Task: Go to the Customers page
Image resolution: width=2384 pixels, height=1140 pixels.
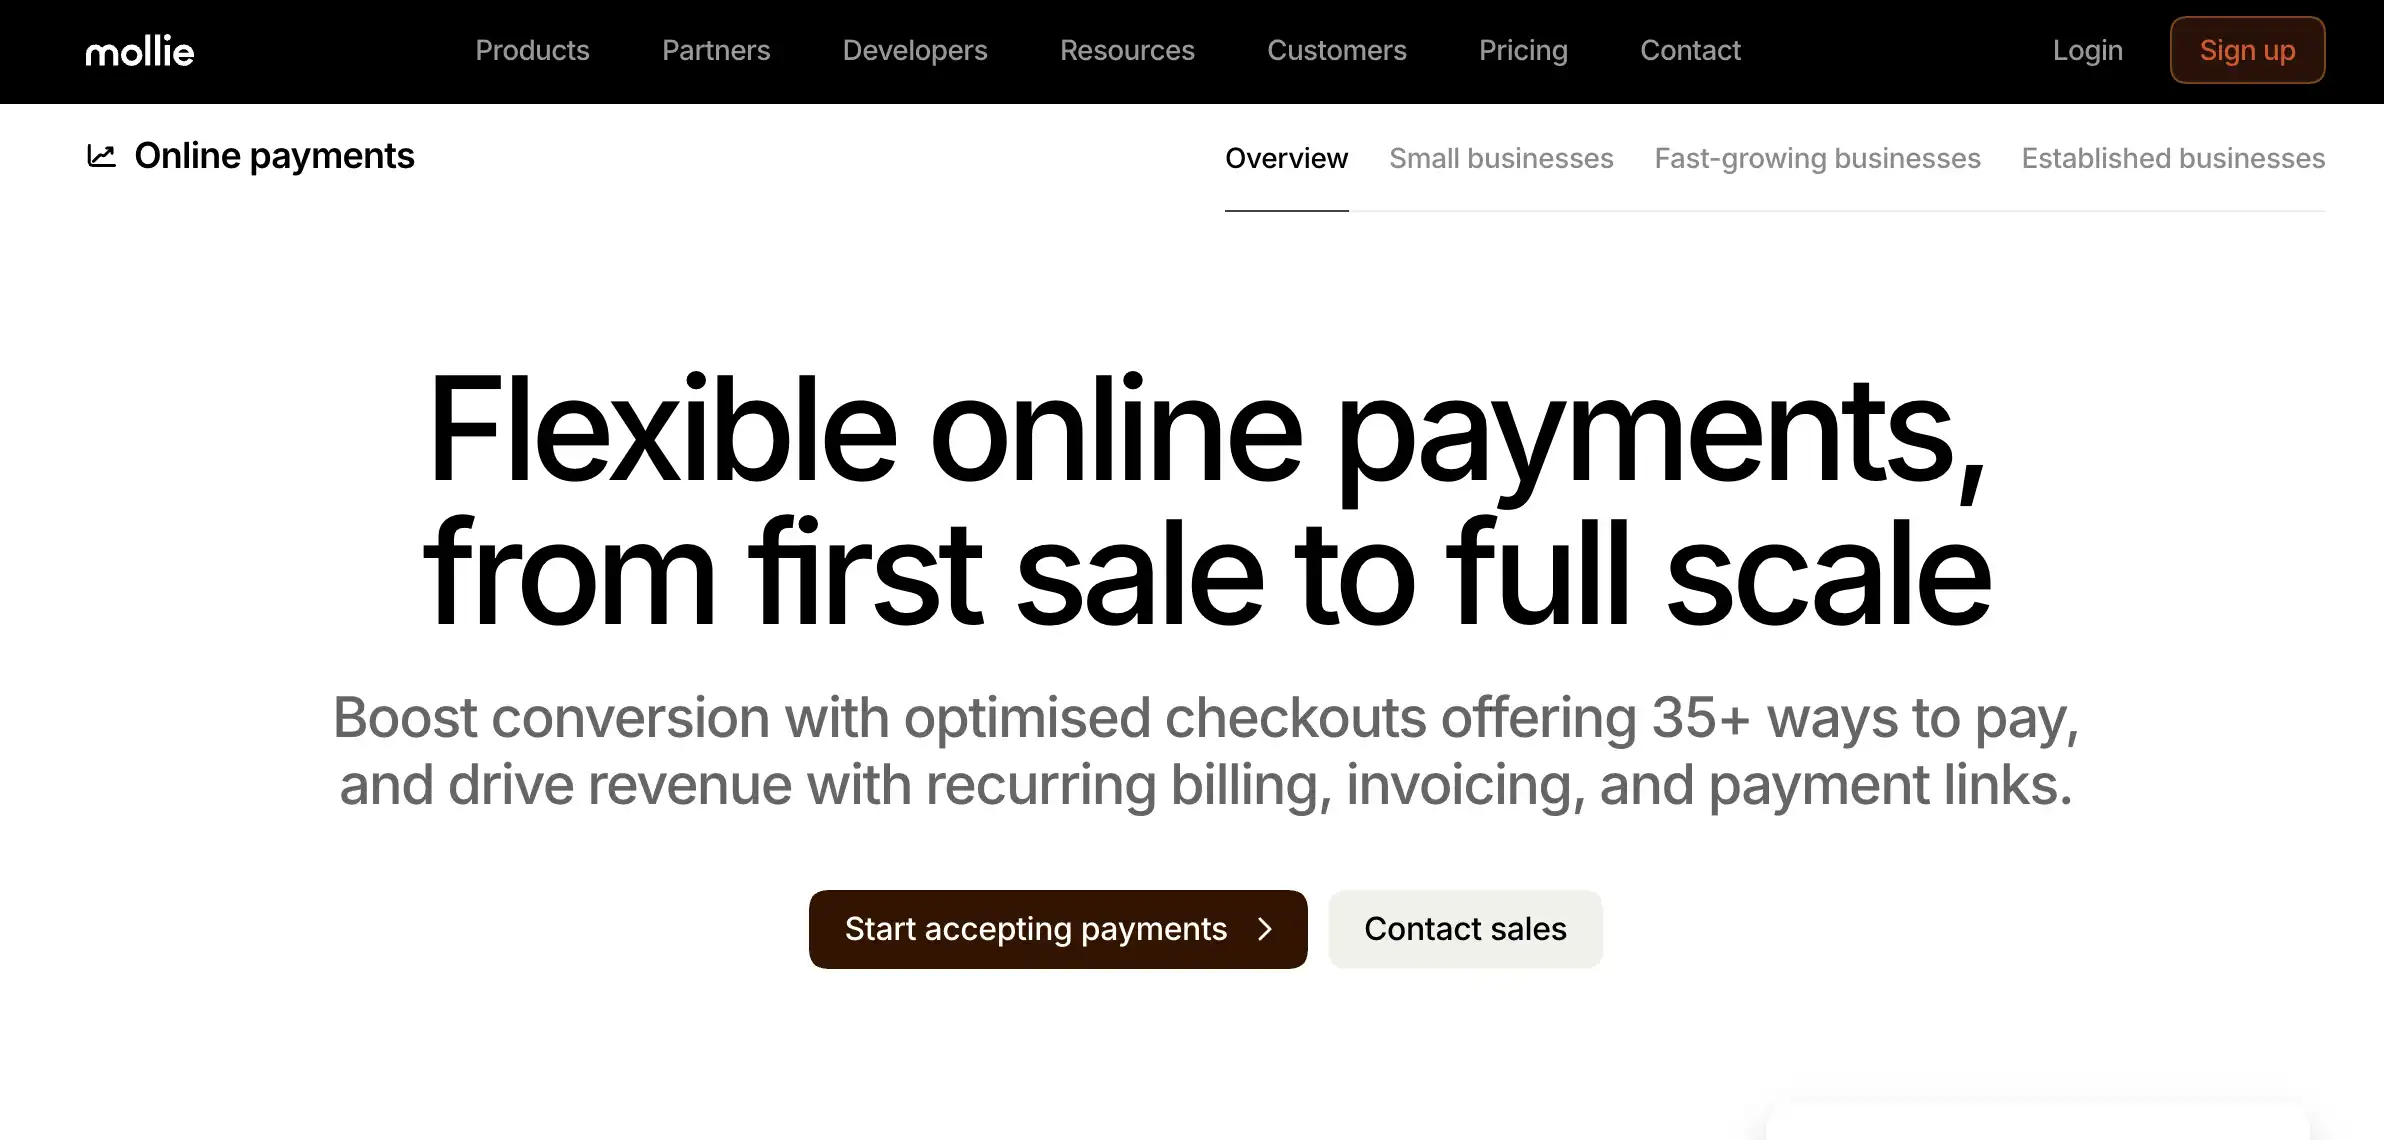Action: (x=1337, y=50)
